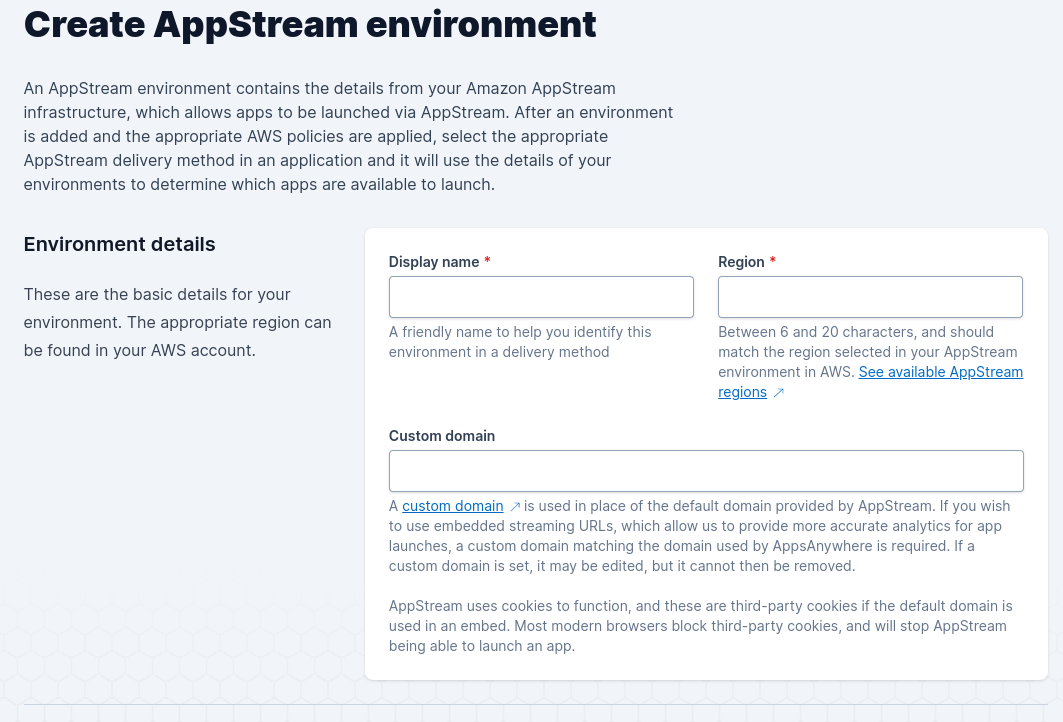Click hint text 'Between 6 and 20 characters'
The image size is (1063, 722).
(870, 362)
